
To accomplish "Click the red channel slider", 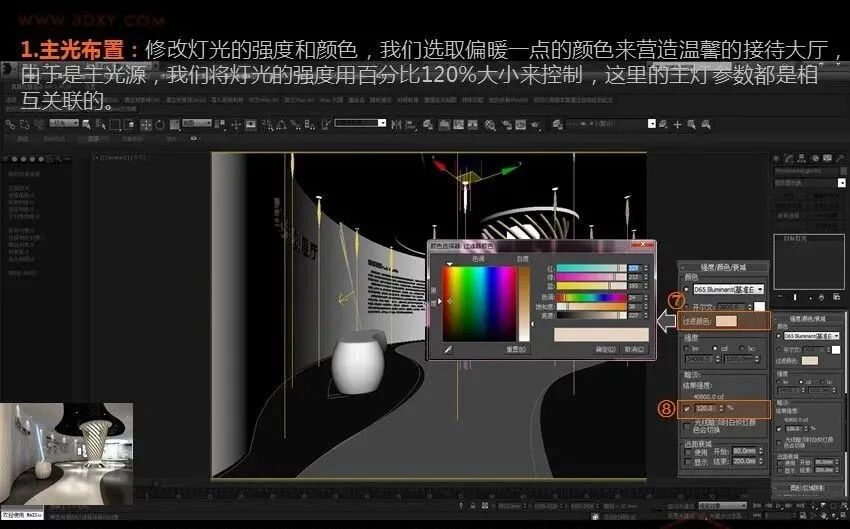I will (x=592, y=268).
